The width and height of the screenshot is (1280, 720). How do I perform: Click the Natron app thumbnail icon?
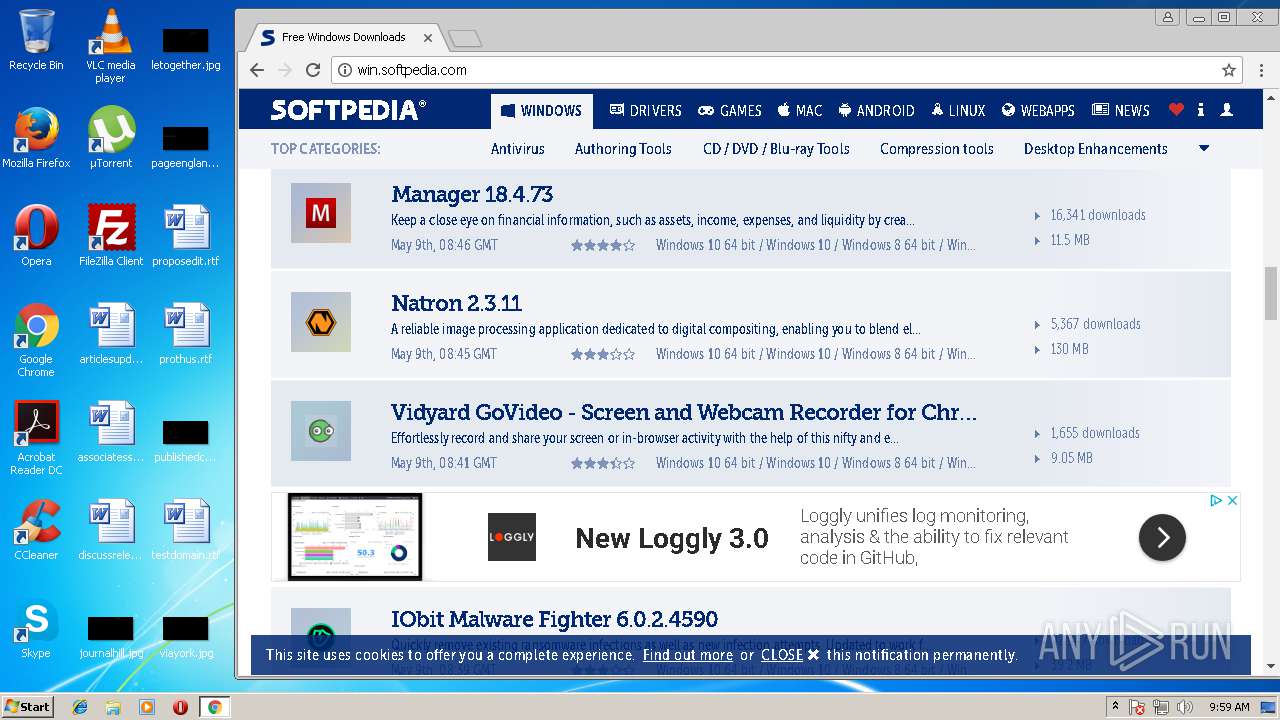(x=321, y=322)
